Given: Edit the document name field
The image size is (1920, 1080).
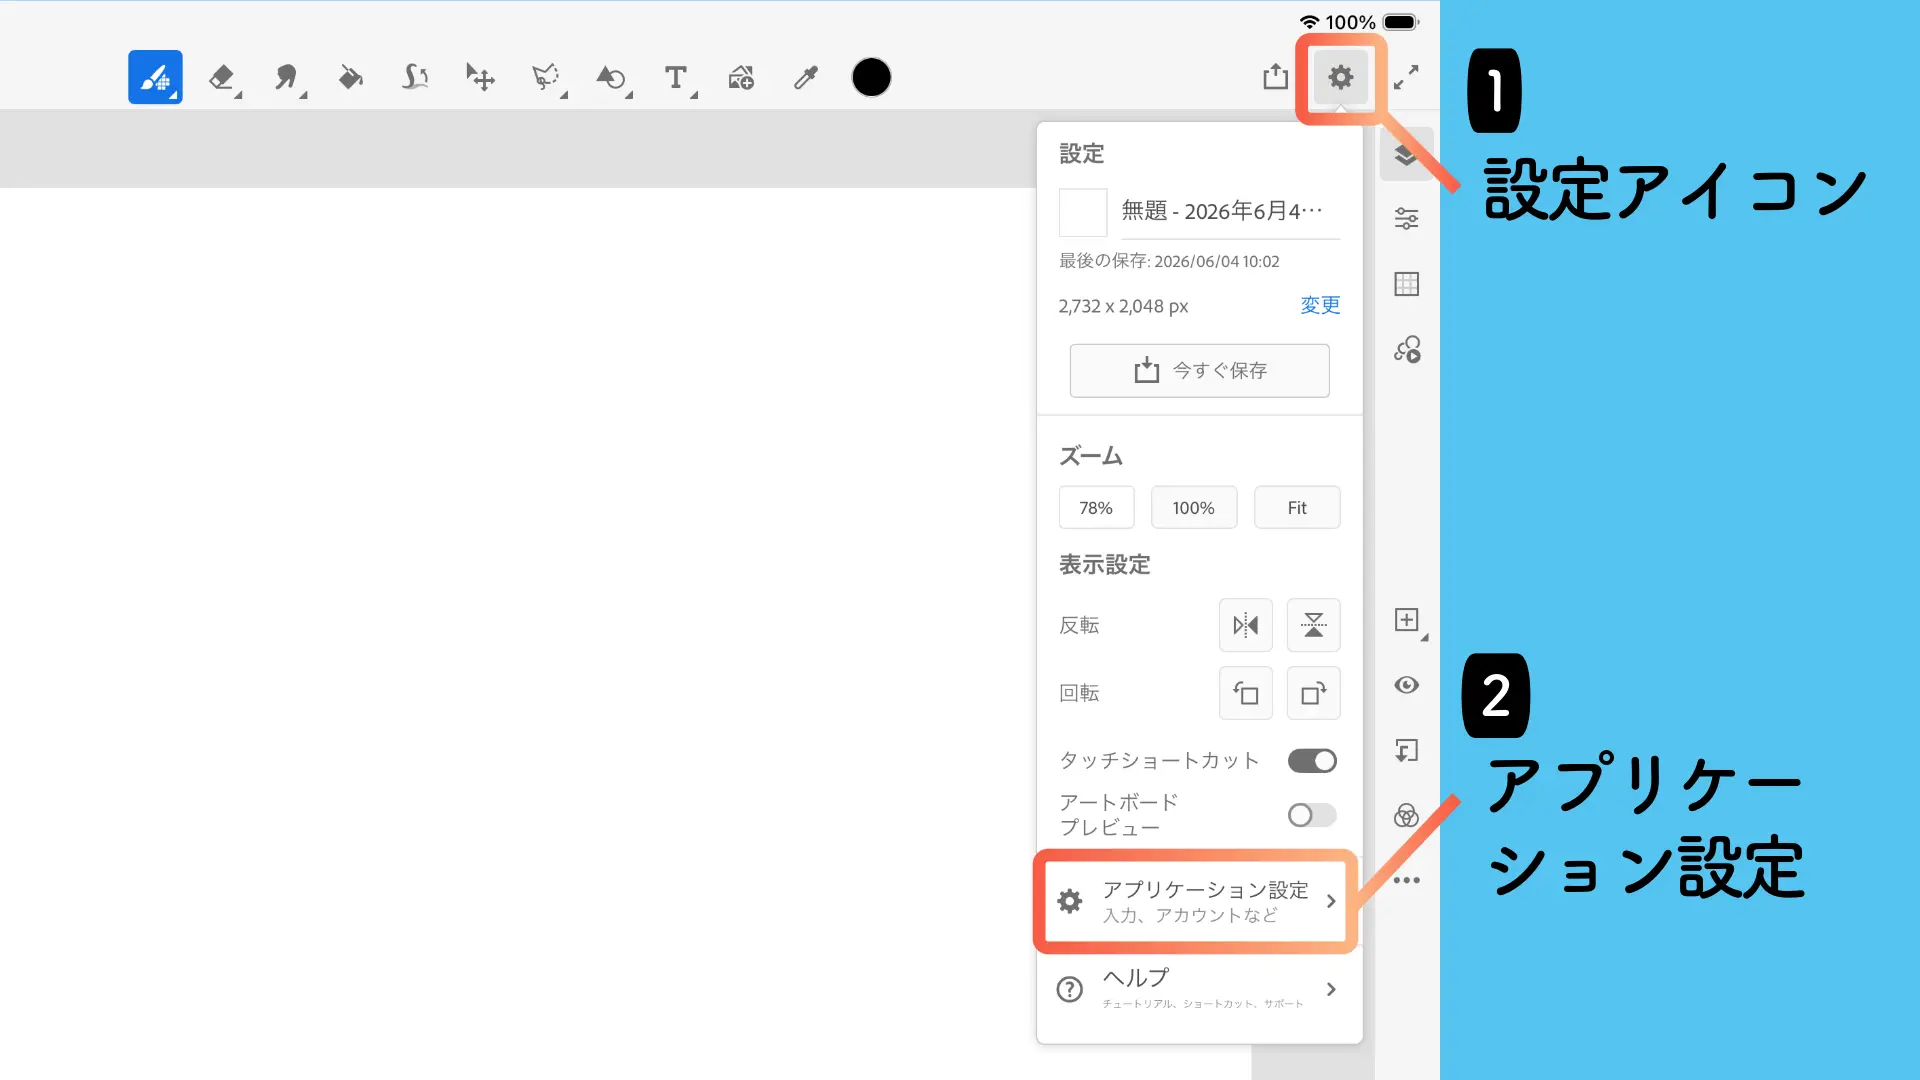Looking at the screenshot, I should point(1230,211).
